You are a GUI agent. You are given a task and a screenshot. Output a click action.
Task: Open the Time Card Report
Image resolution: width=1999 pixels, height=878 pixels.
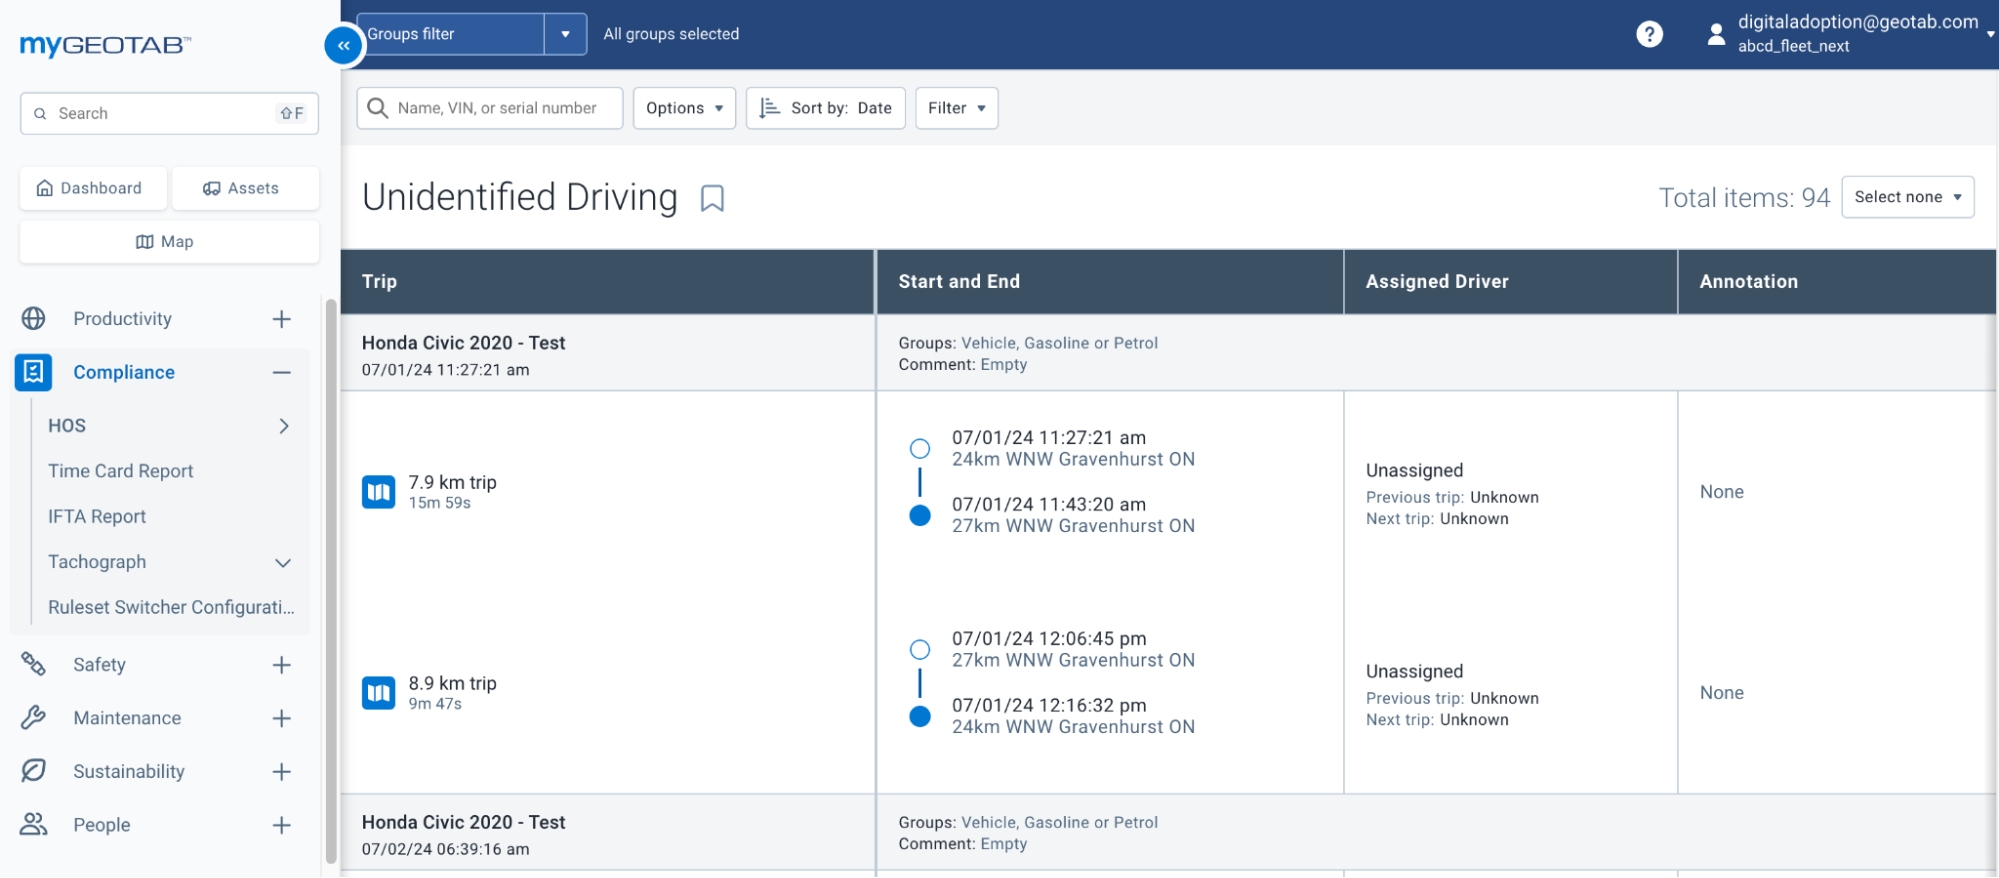121,471
